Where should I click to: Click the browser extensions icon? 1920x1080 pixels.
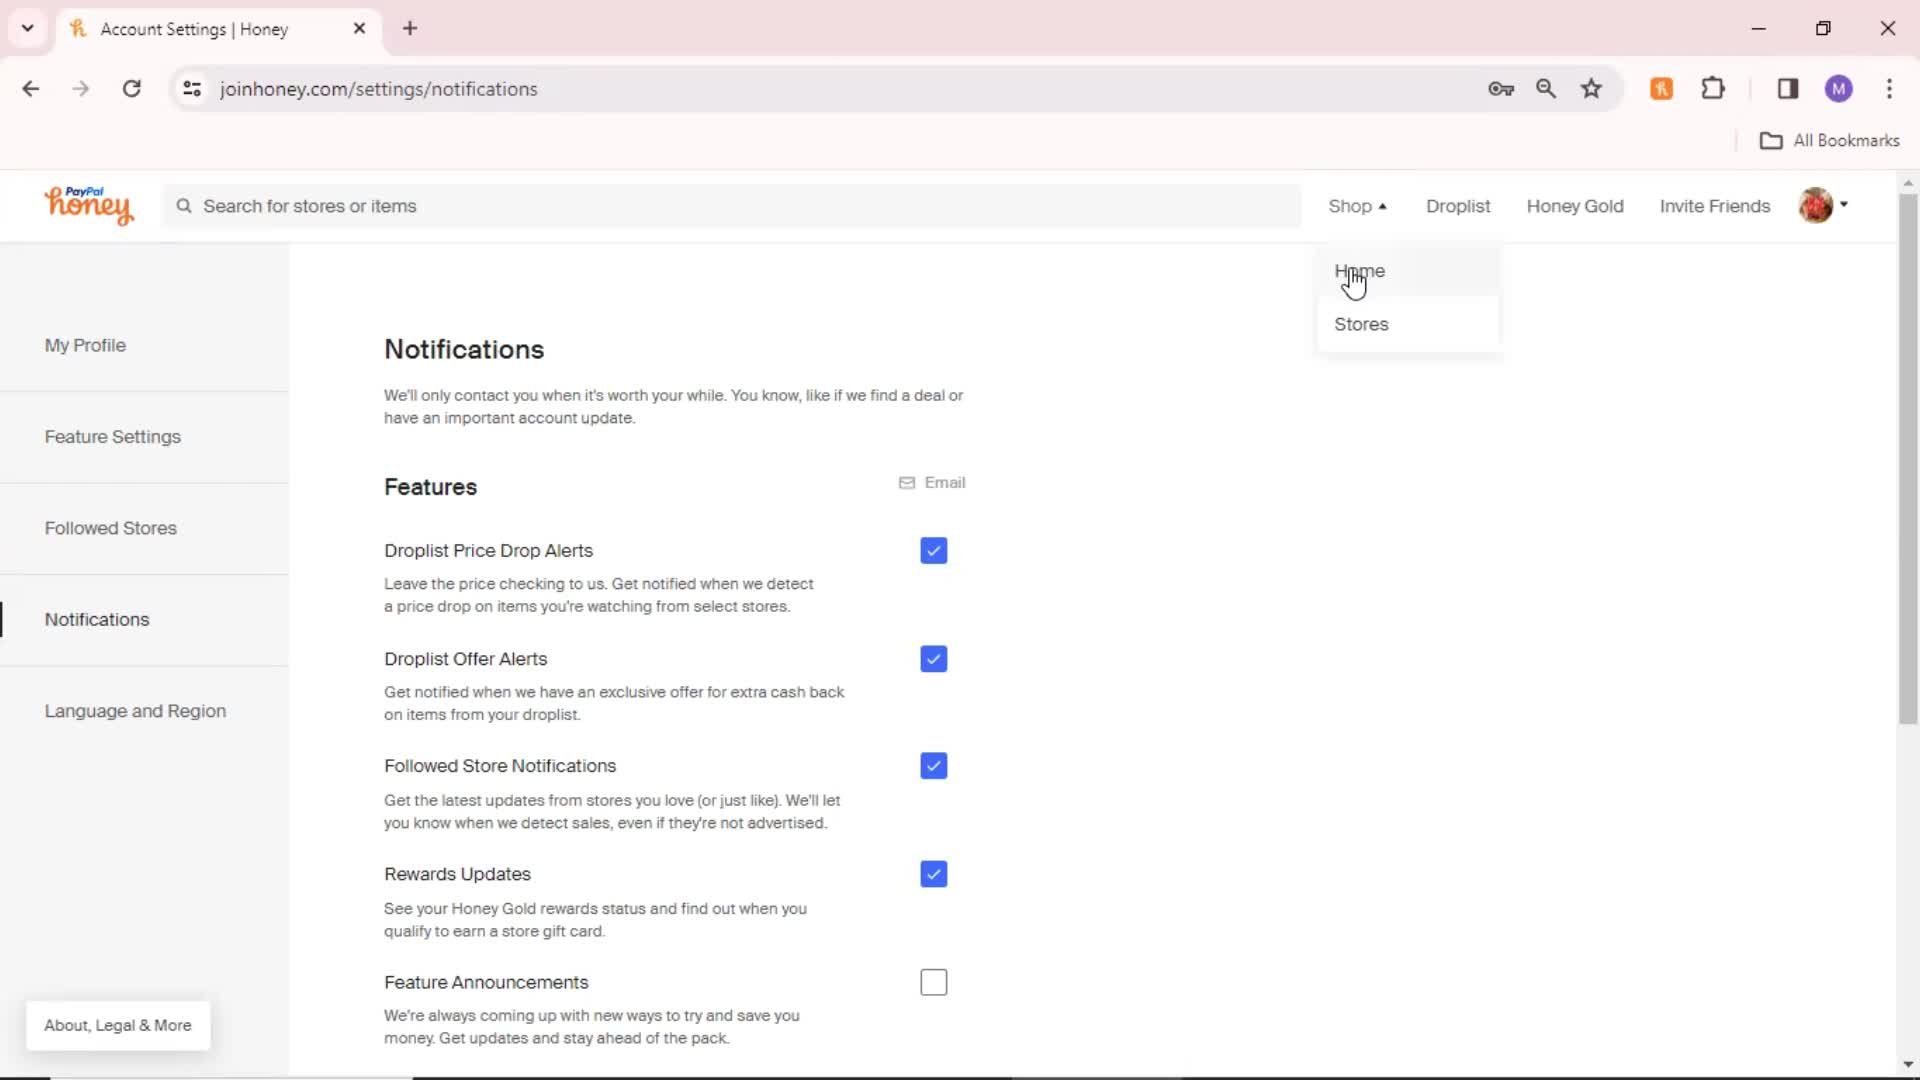(x=1714, y=88)
